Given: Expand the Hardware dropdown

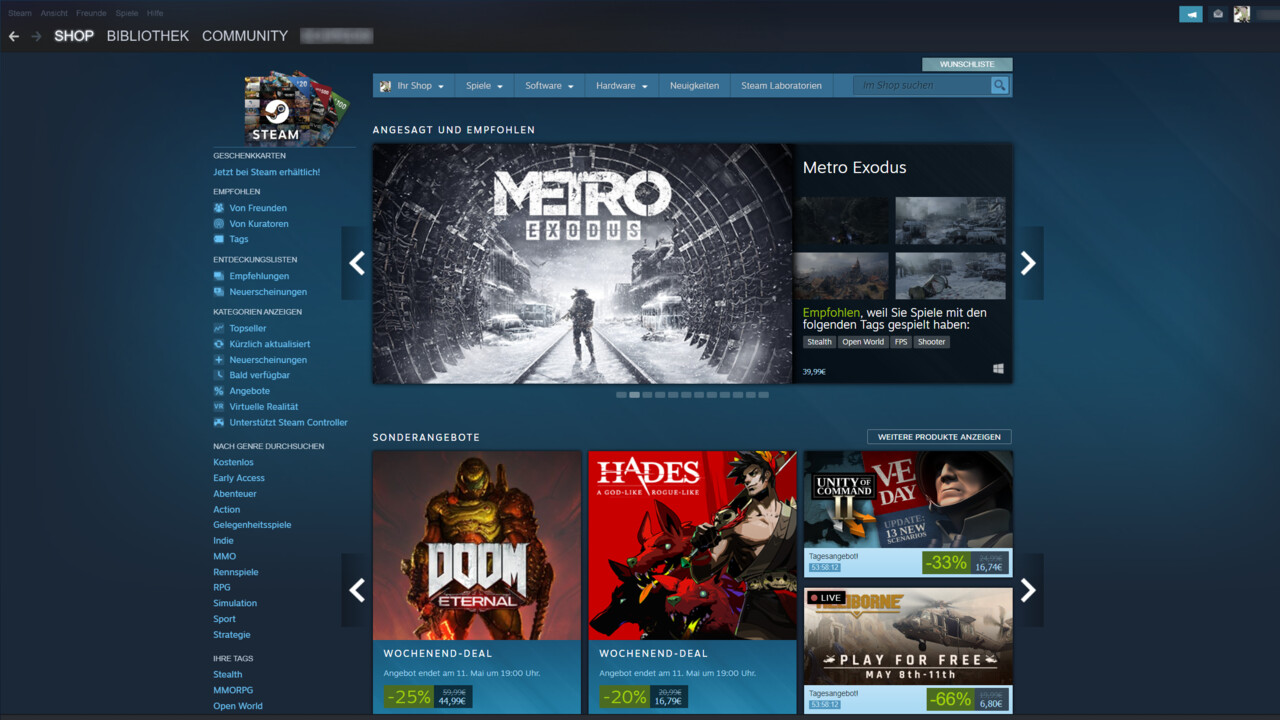Looking at the screenshot, I should click(x=622, y=86).
